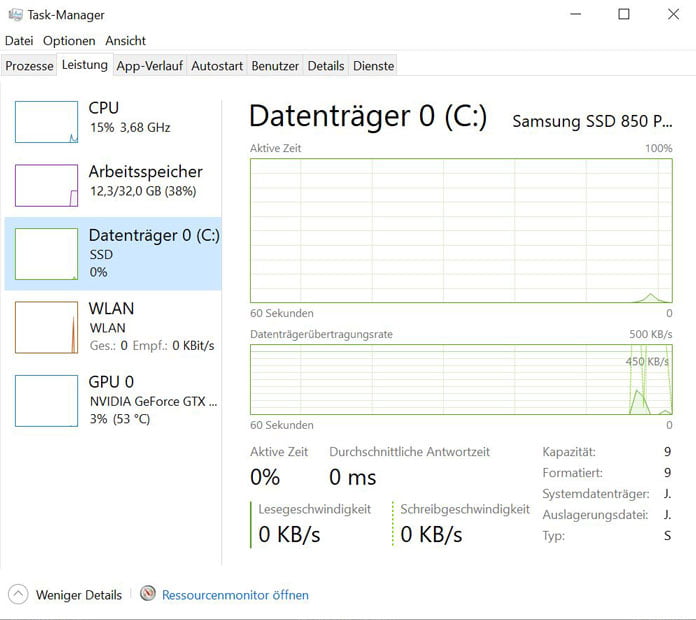
Task: Click the Datenträger 0 (C:) sidebar thumbnail
Action: click(x=46, y=254)
